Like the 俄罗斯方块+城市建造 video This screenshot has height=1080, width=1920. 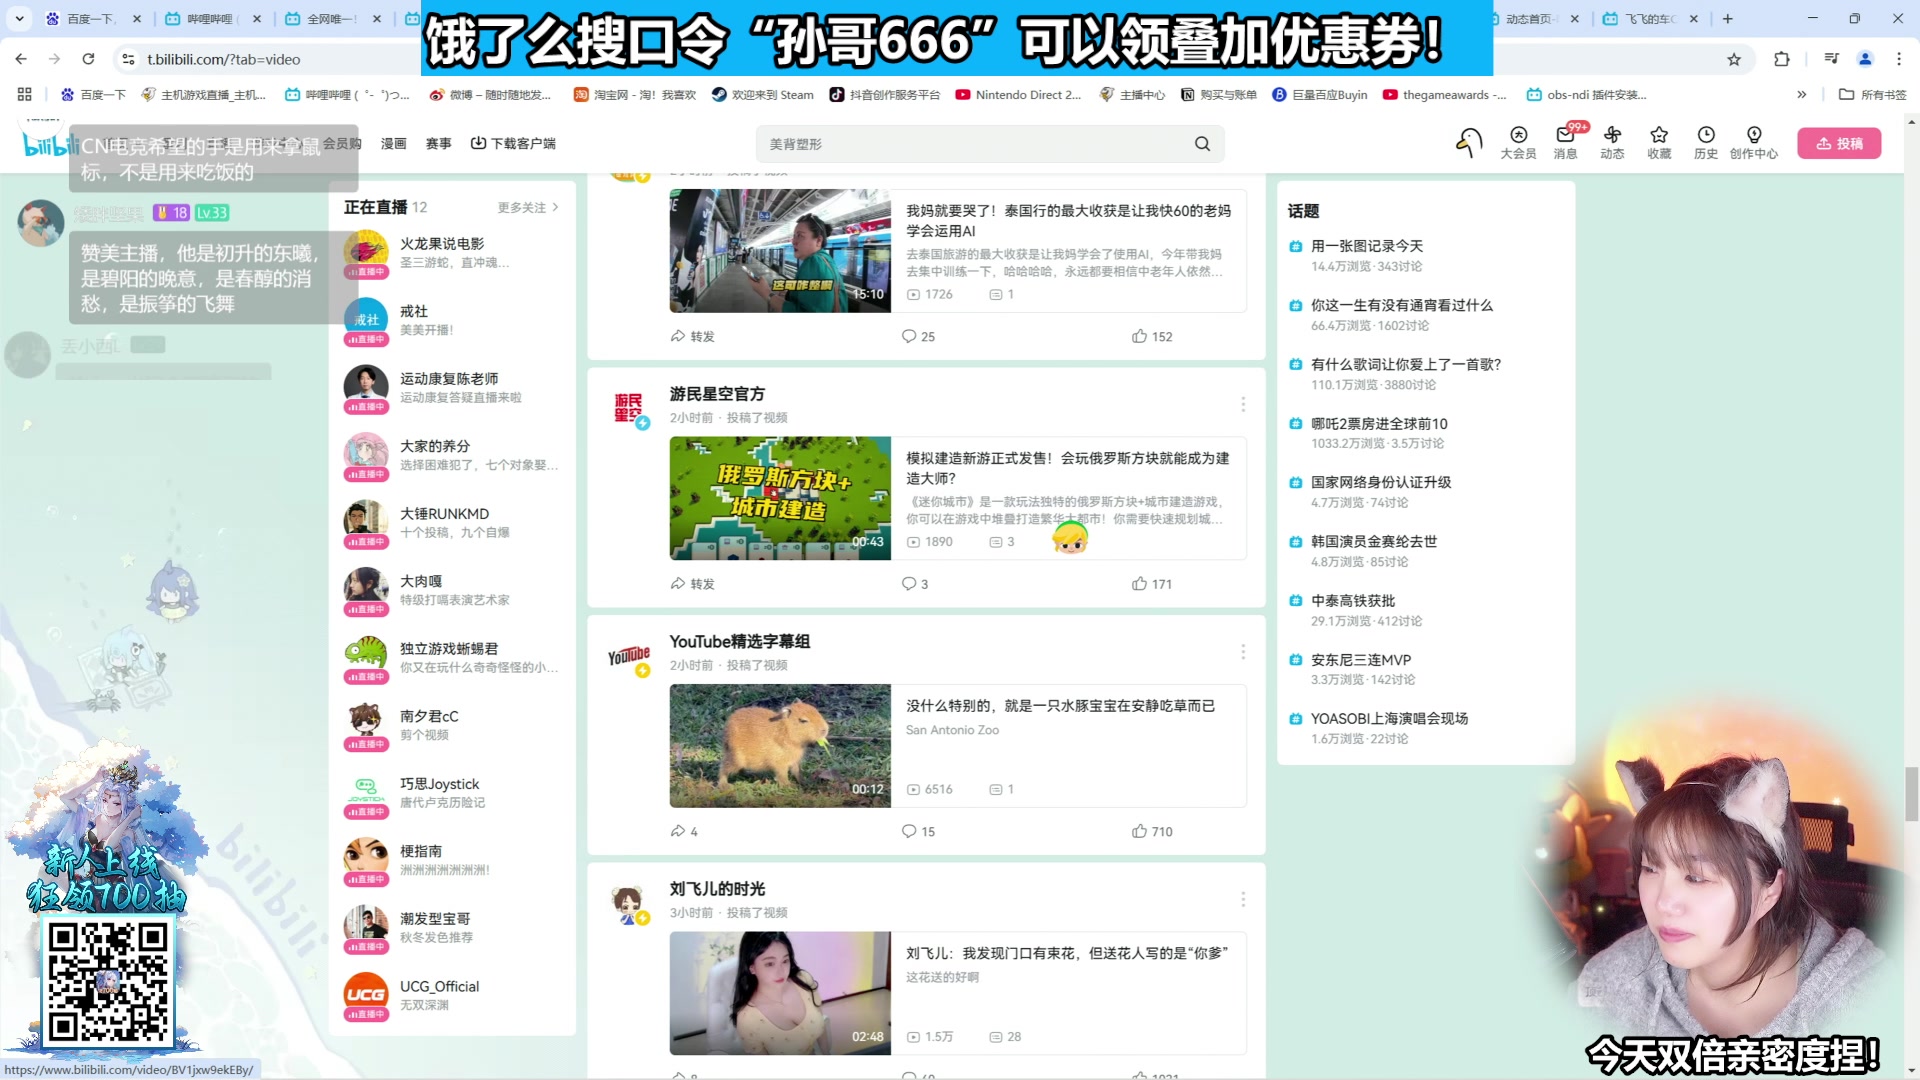click(x=1140, y=583)
